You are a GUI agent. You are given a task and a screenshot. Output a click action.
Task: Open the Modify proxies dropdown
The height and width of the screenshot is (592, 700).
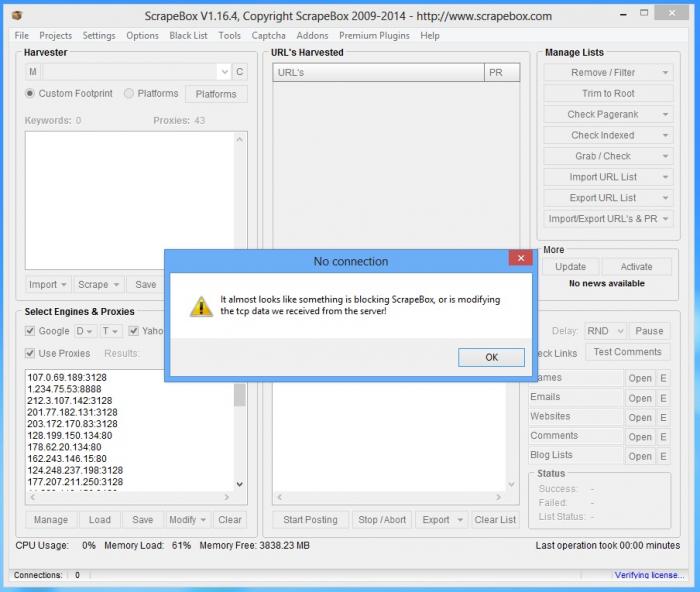pos(187,520)
